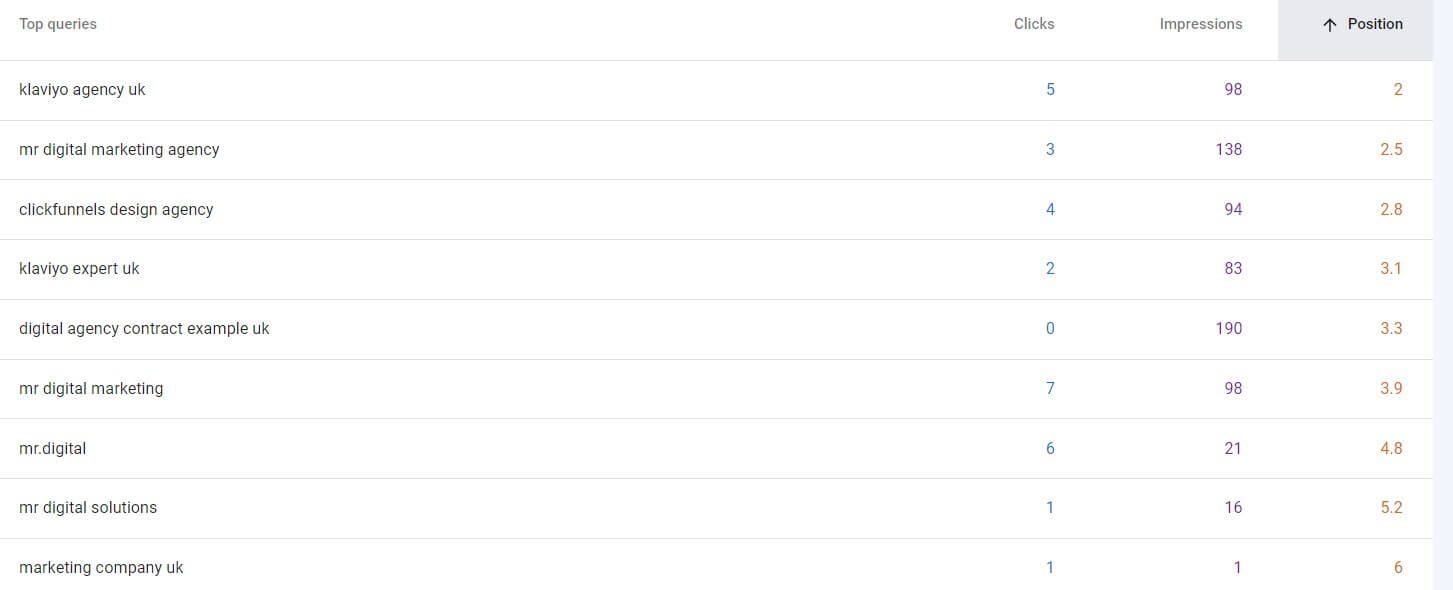Screen dimensions: 1453x590
Task: Select 'marketing company uk' query
Action: (101, 568)
